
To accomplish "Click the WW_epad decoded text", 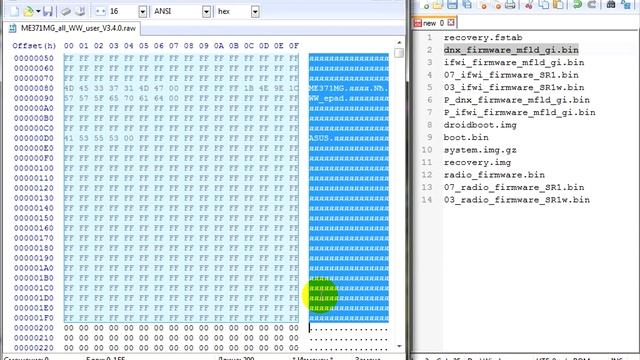I will point(327,98).
